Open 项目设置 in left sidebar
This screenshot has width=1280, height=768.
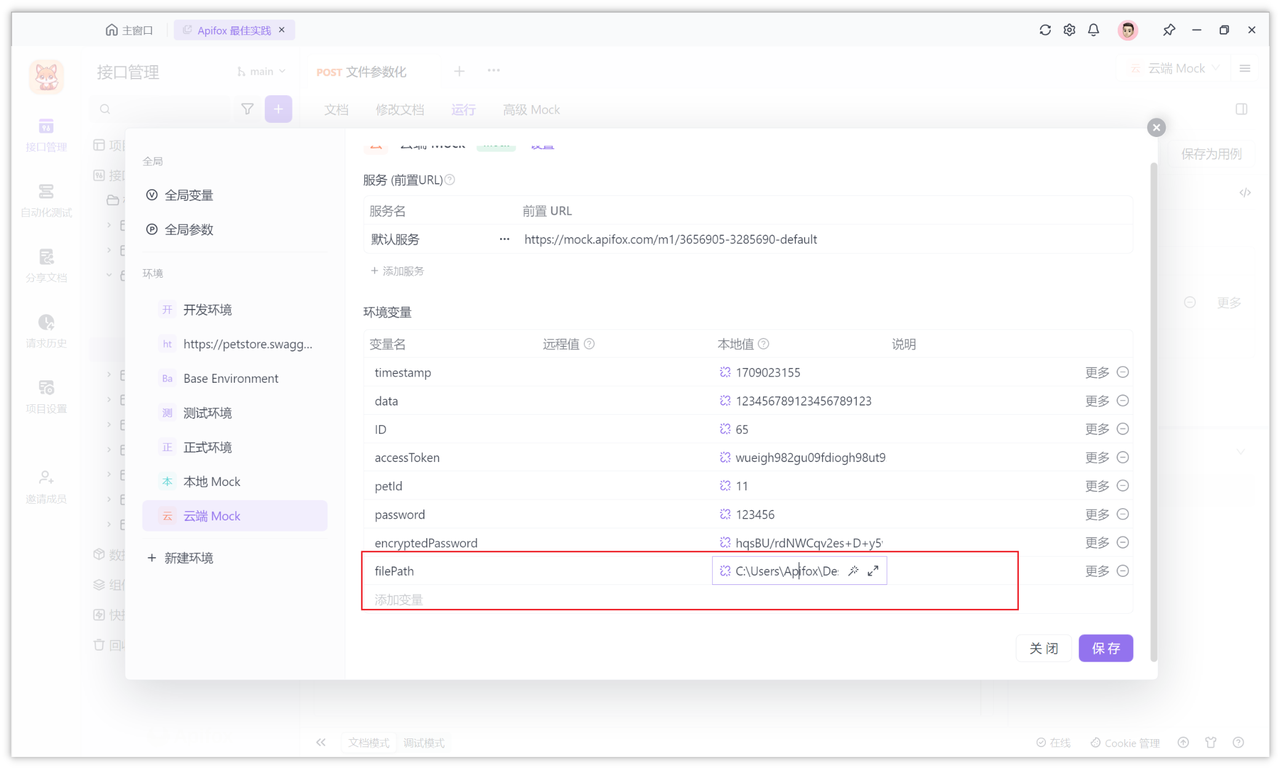coord(46,396)
